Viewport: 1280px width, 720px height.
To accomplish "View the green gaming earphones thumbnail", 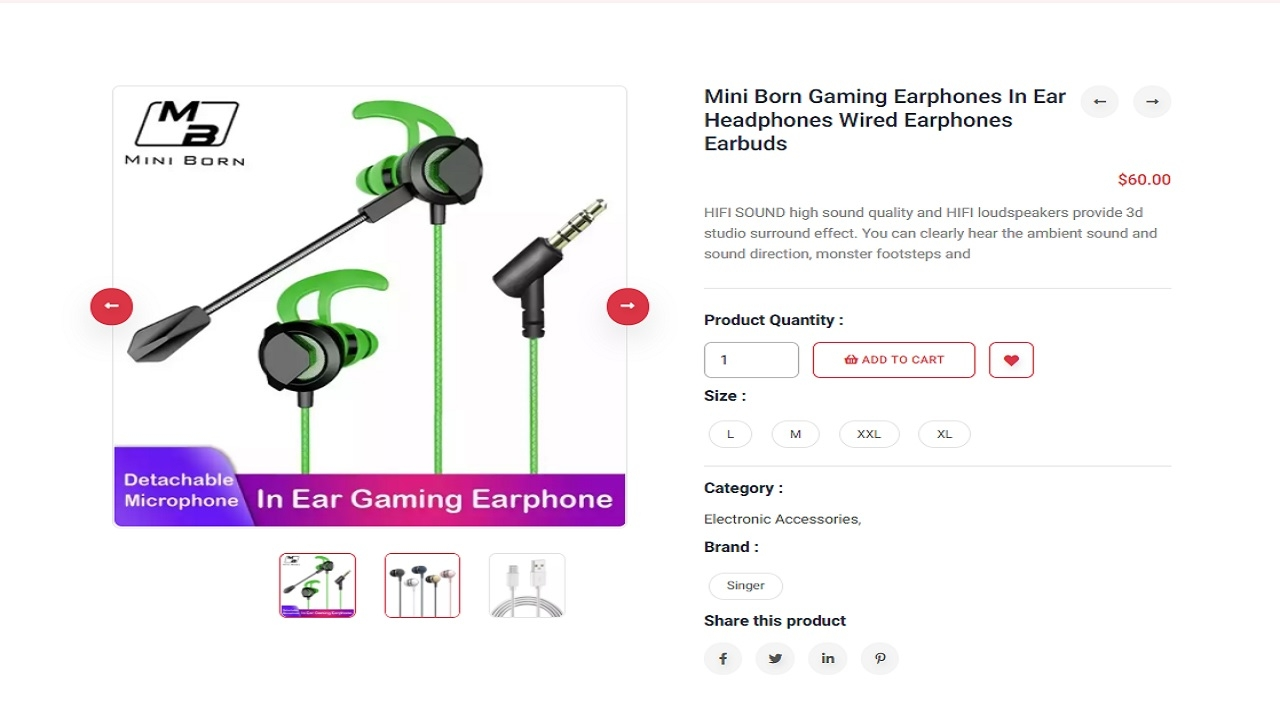I will pos(317,585).
